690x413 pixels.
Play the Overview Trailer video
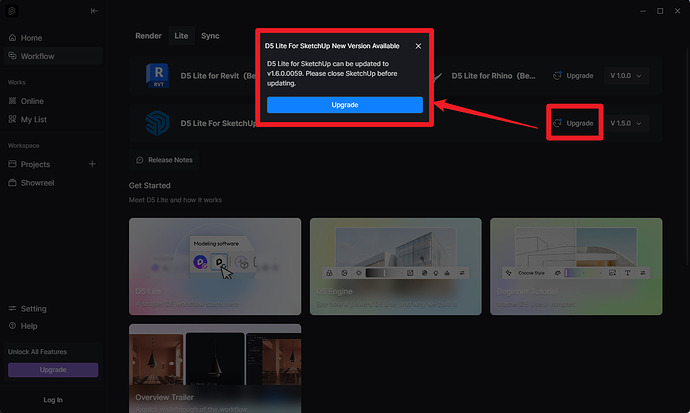click(215, 369)
